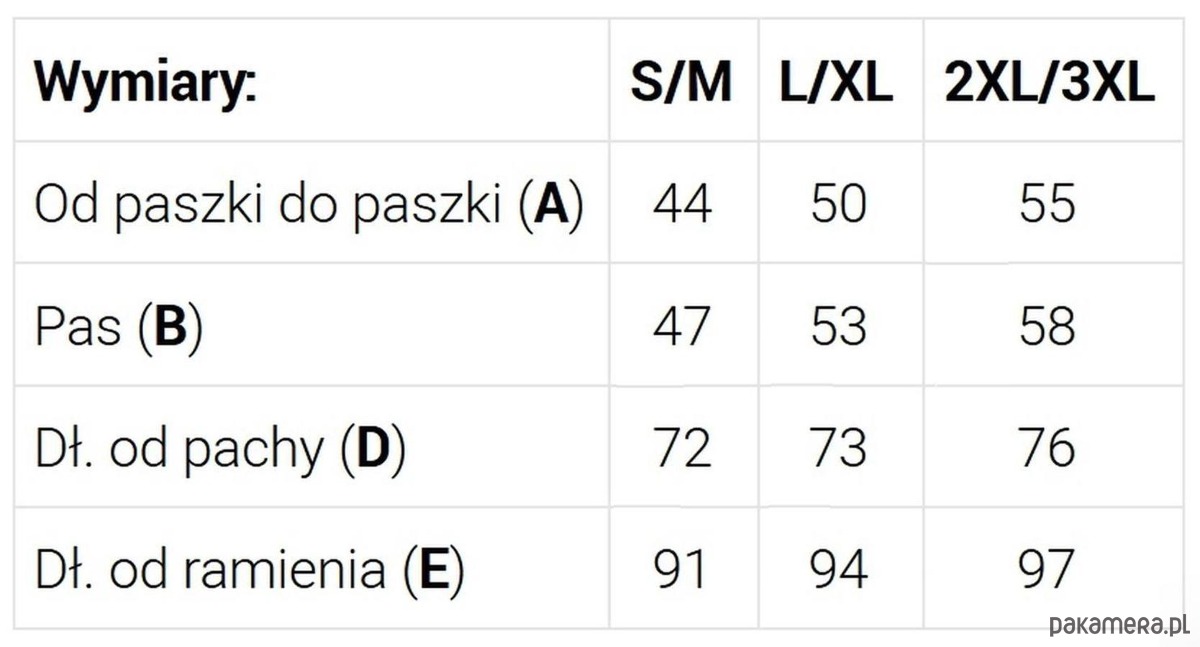Click the Pas (B) row label

pos(118,328)
